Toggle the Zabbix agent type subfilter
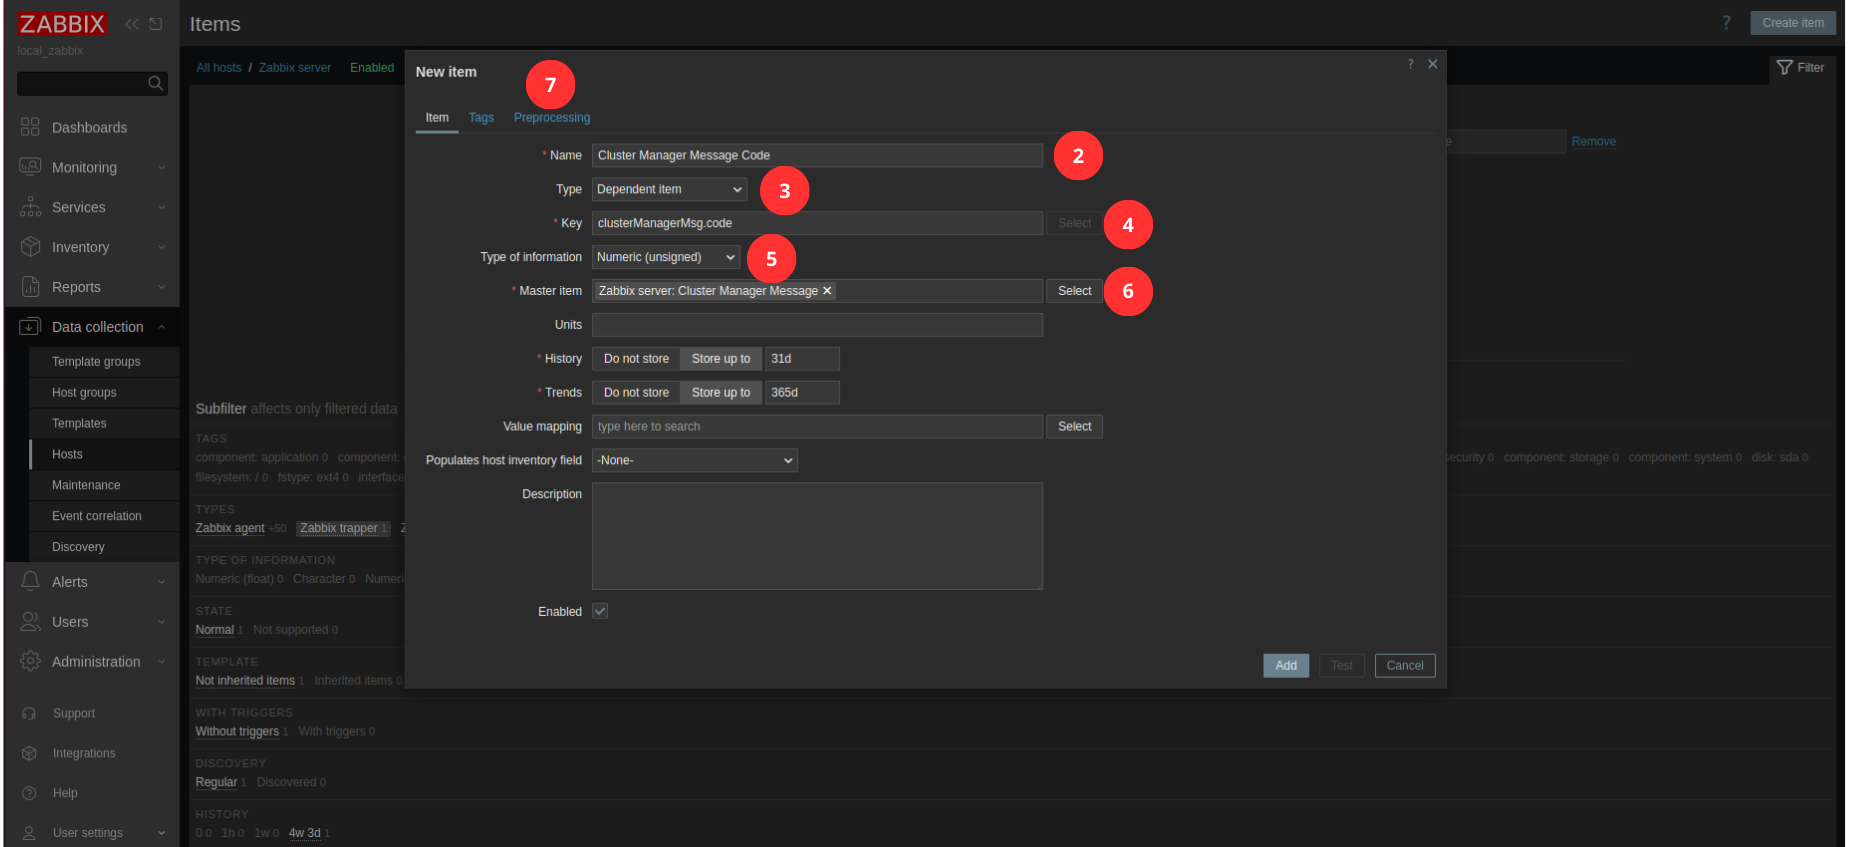Viewport: 1849px width, 847px height. (230, 528)
